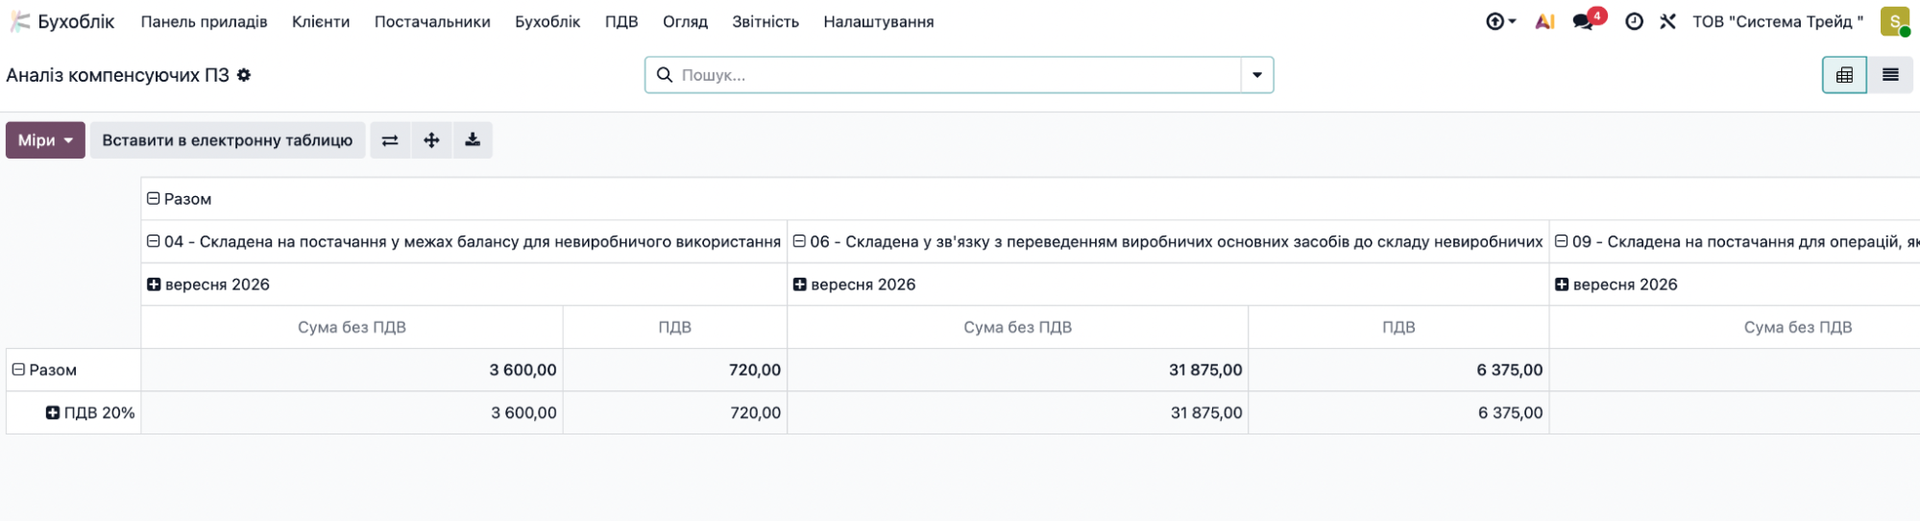The height and width of the screenshot is (521, 1920).
Task: Expand all with the four-arrows icon
Action: point(431,140)
